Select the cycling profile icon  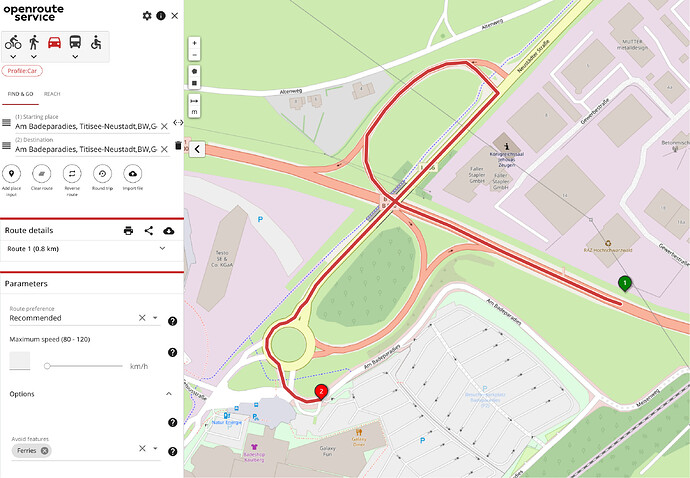[x=13, y=43]
